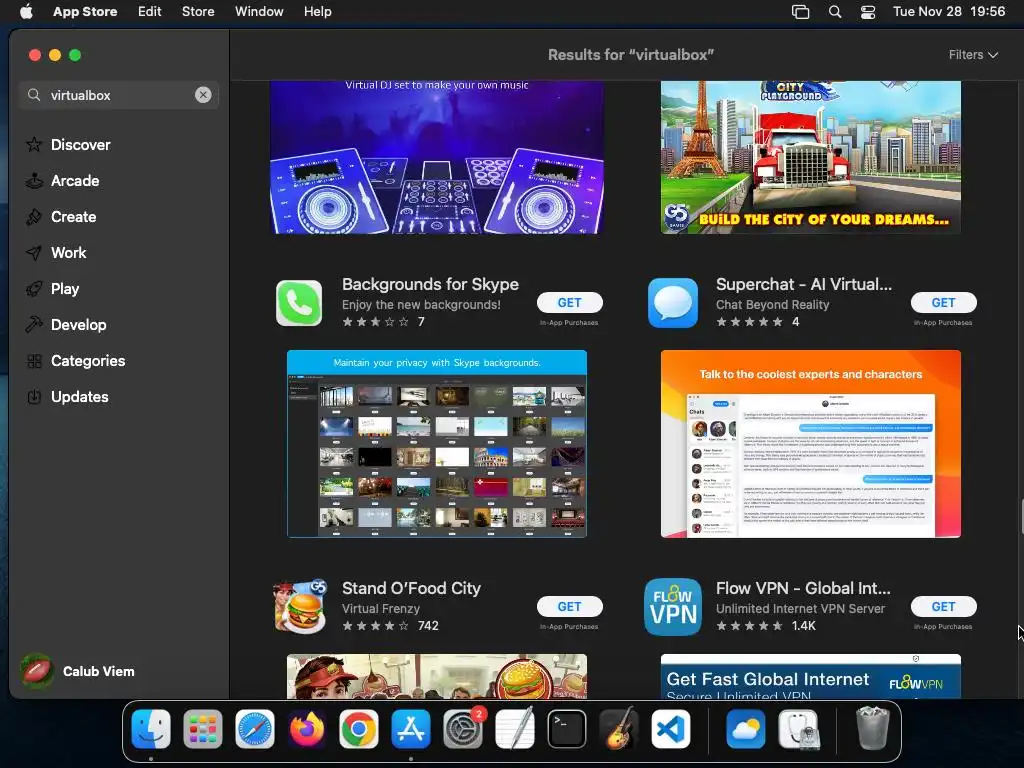The width and height of the screenshot is (1024, 768).
Task: Click the 742 ratings count
Action: 428,626
